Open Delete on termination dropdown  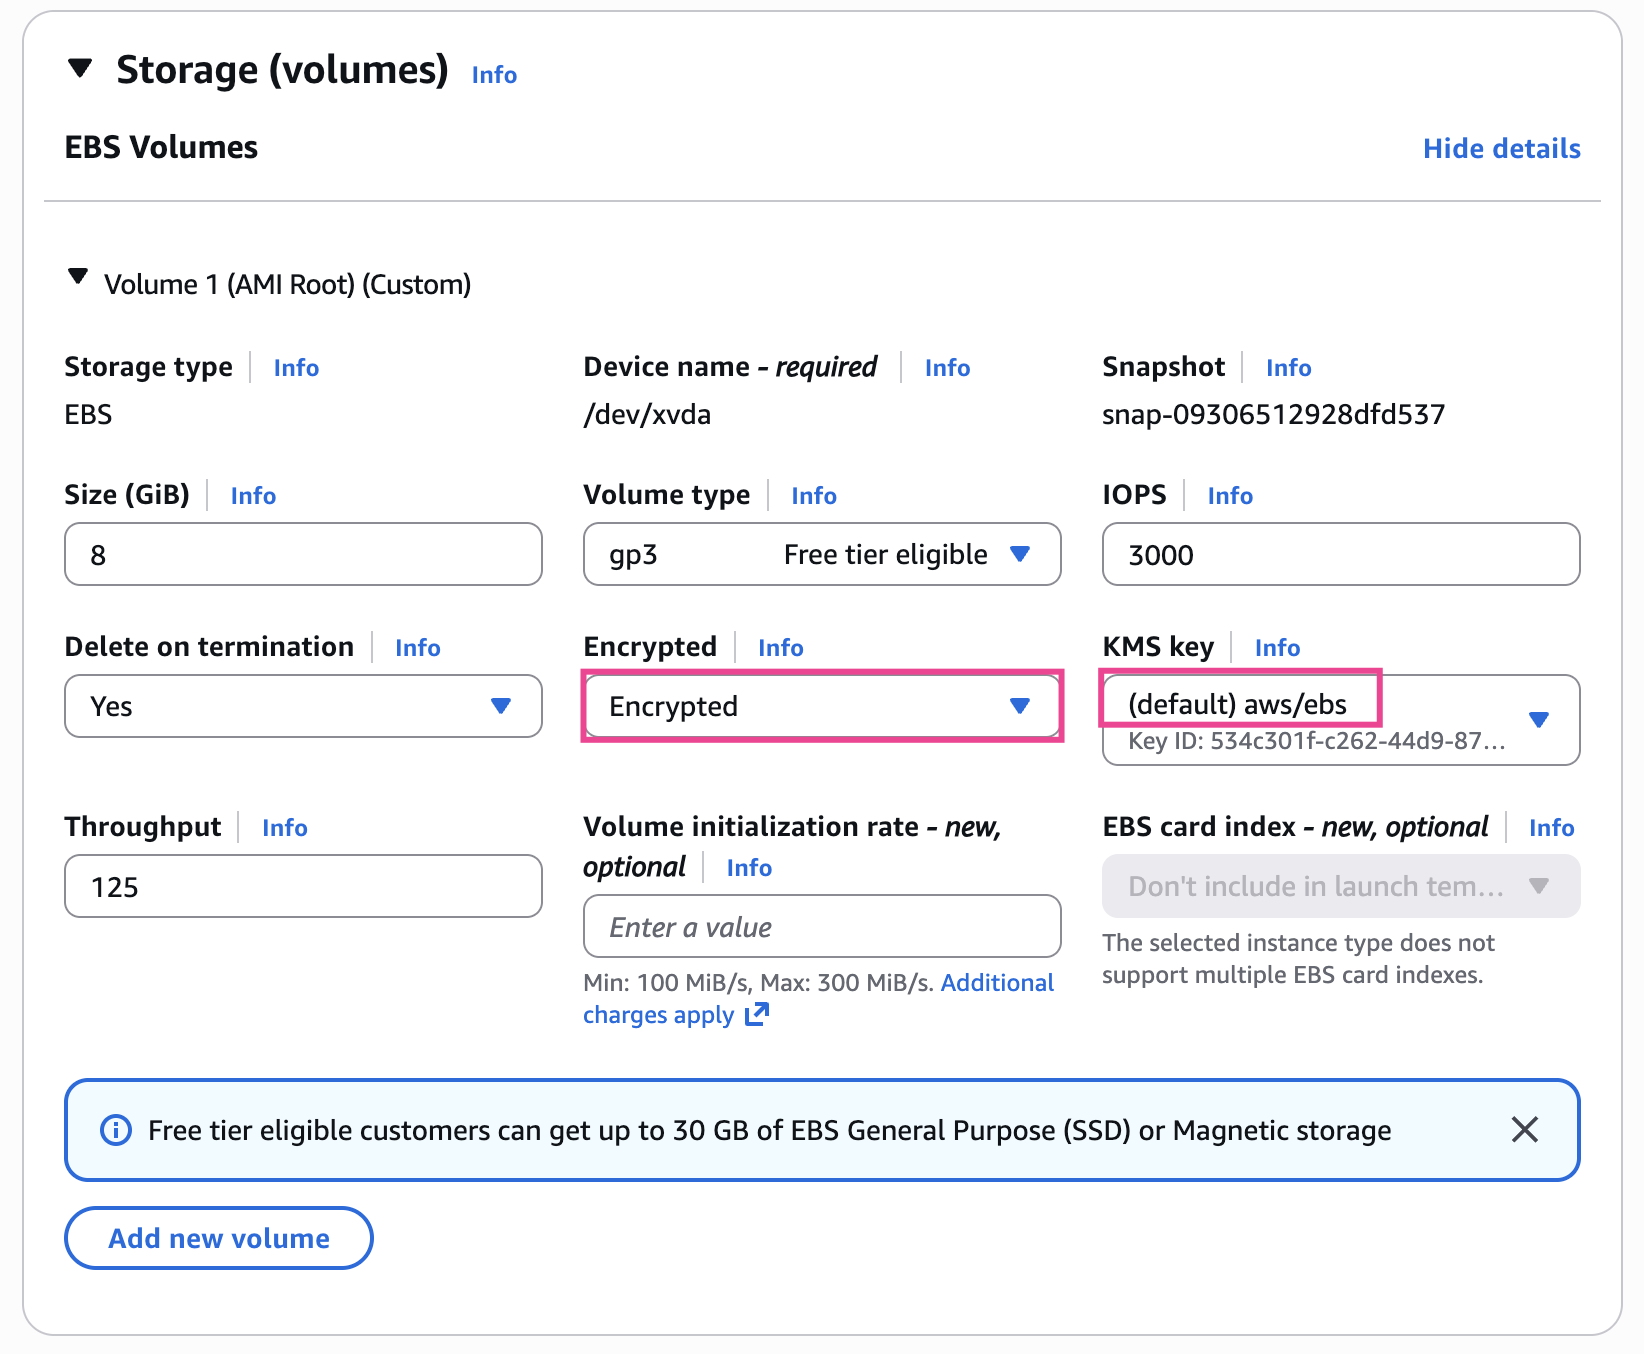(x=303, y=707)
